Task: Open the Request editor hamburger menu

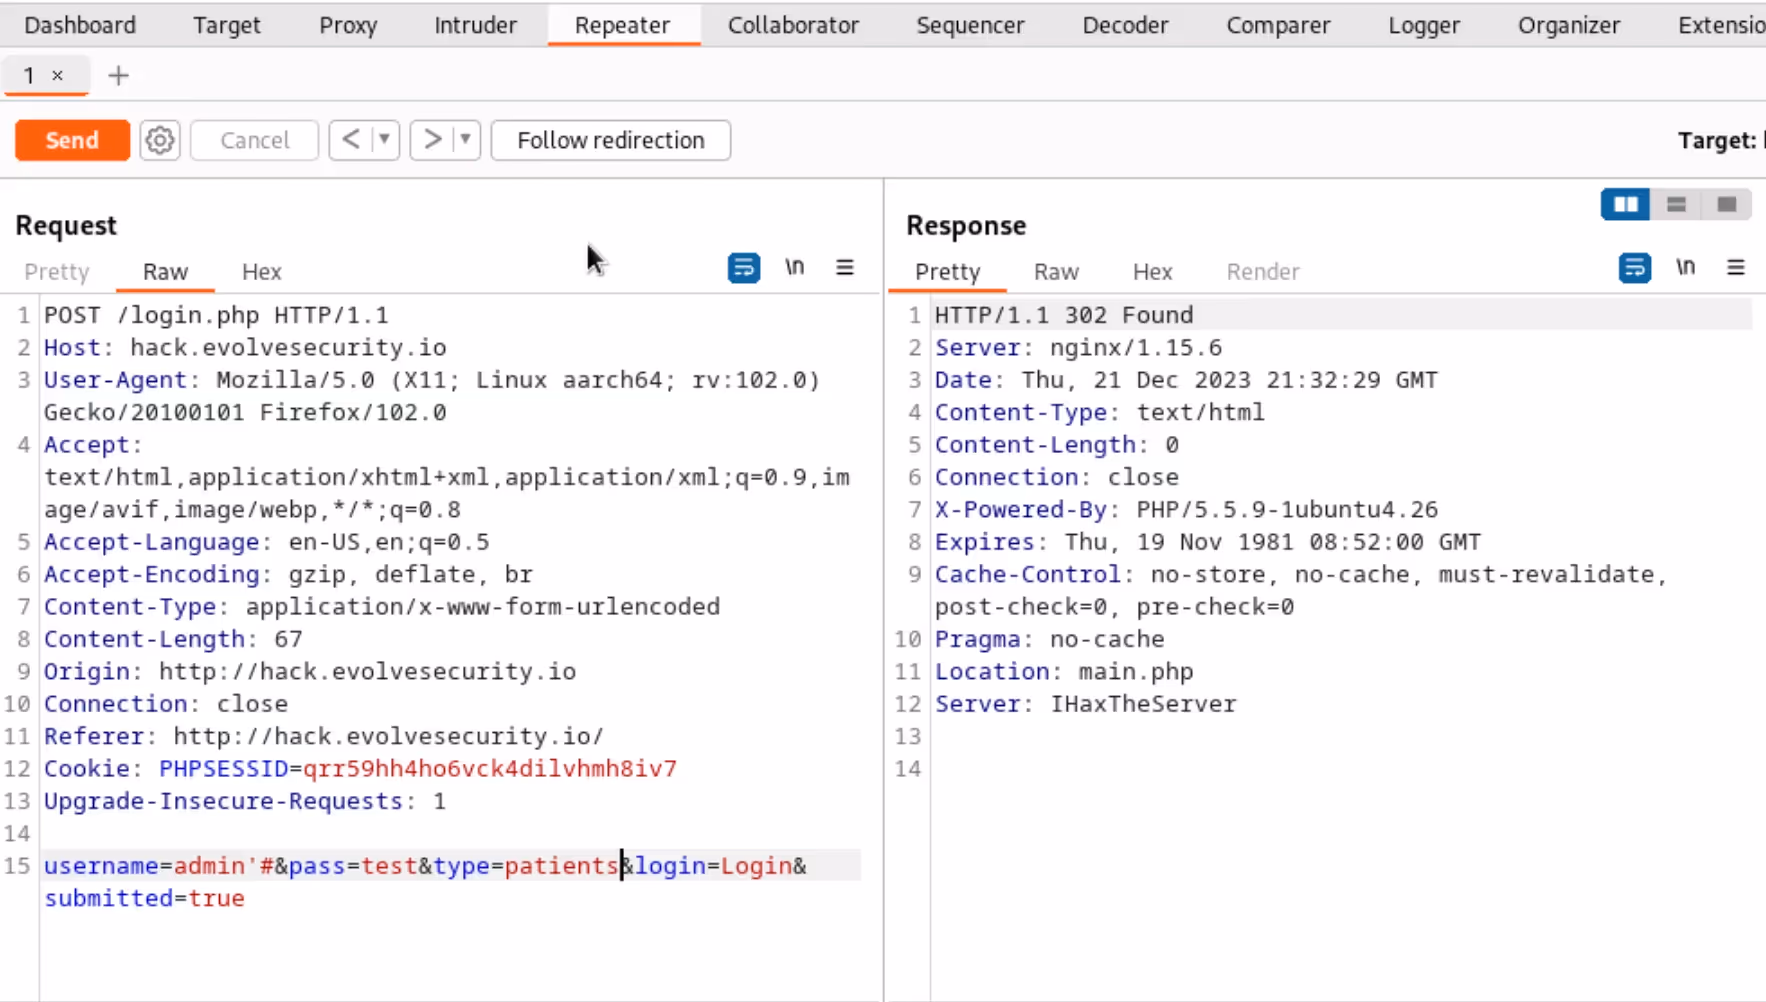Action: pyautogui.click(x=845, y=267)
